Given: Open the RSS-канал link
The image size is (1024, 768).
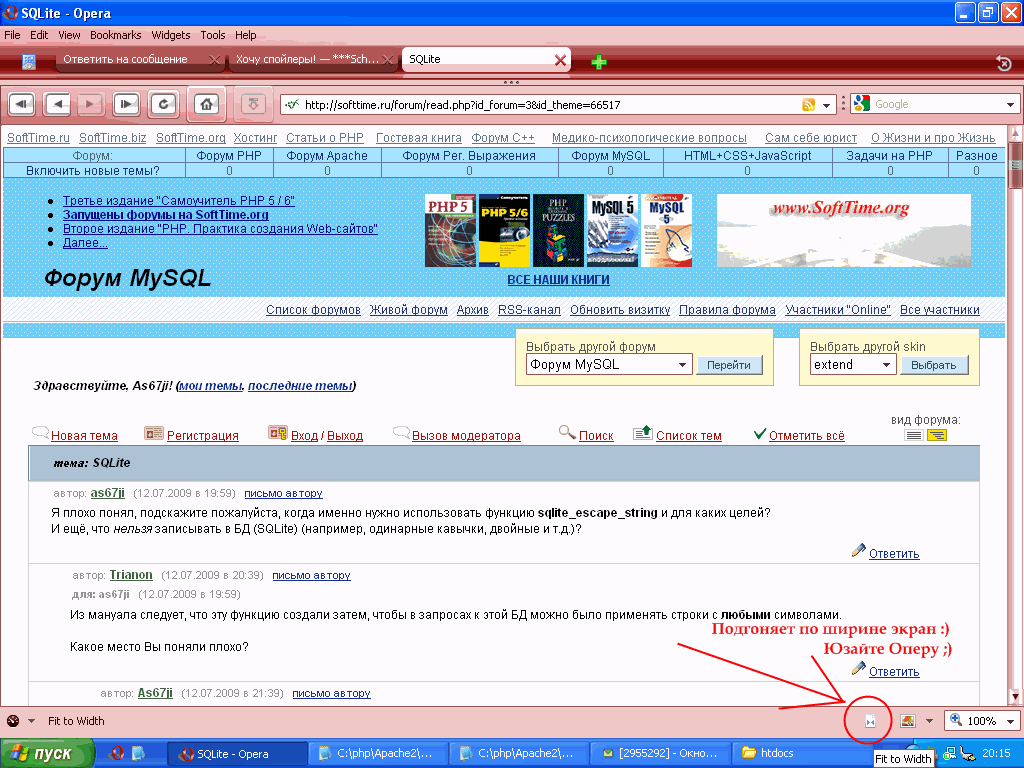Looking at the screenshot, I should [x=530, y=310].
